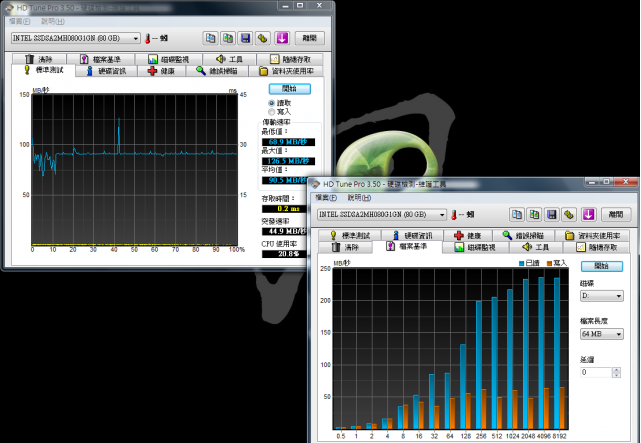Open 說明(H) menu in upper-left window
This screenshot has height=443, width=641.
click(53, 21)
